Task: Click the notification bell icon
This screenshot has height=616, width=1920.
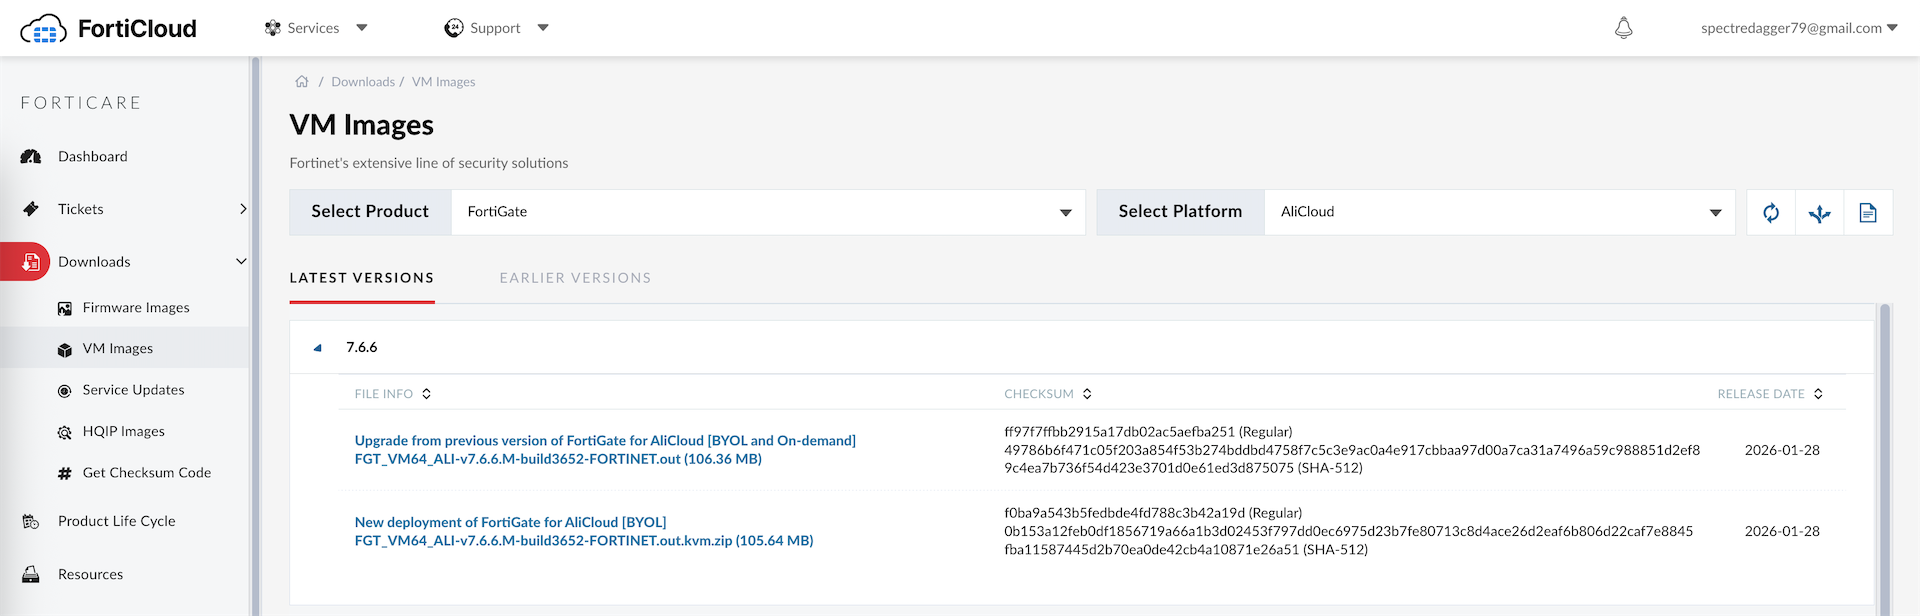Action: pos(1623,28)
